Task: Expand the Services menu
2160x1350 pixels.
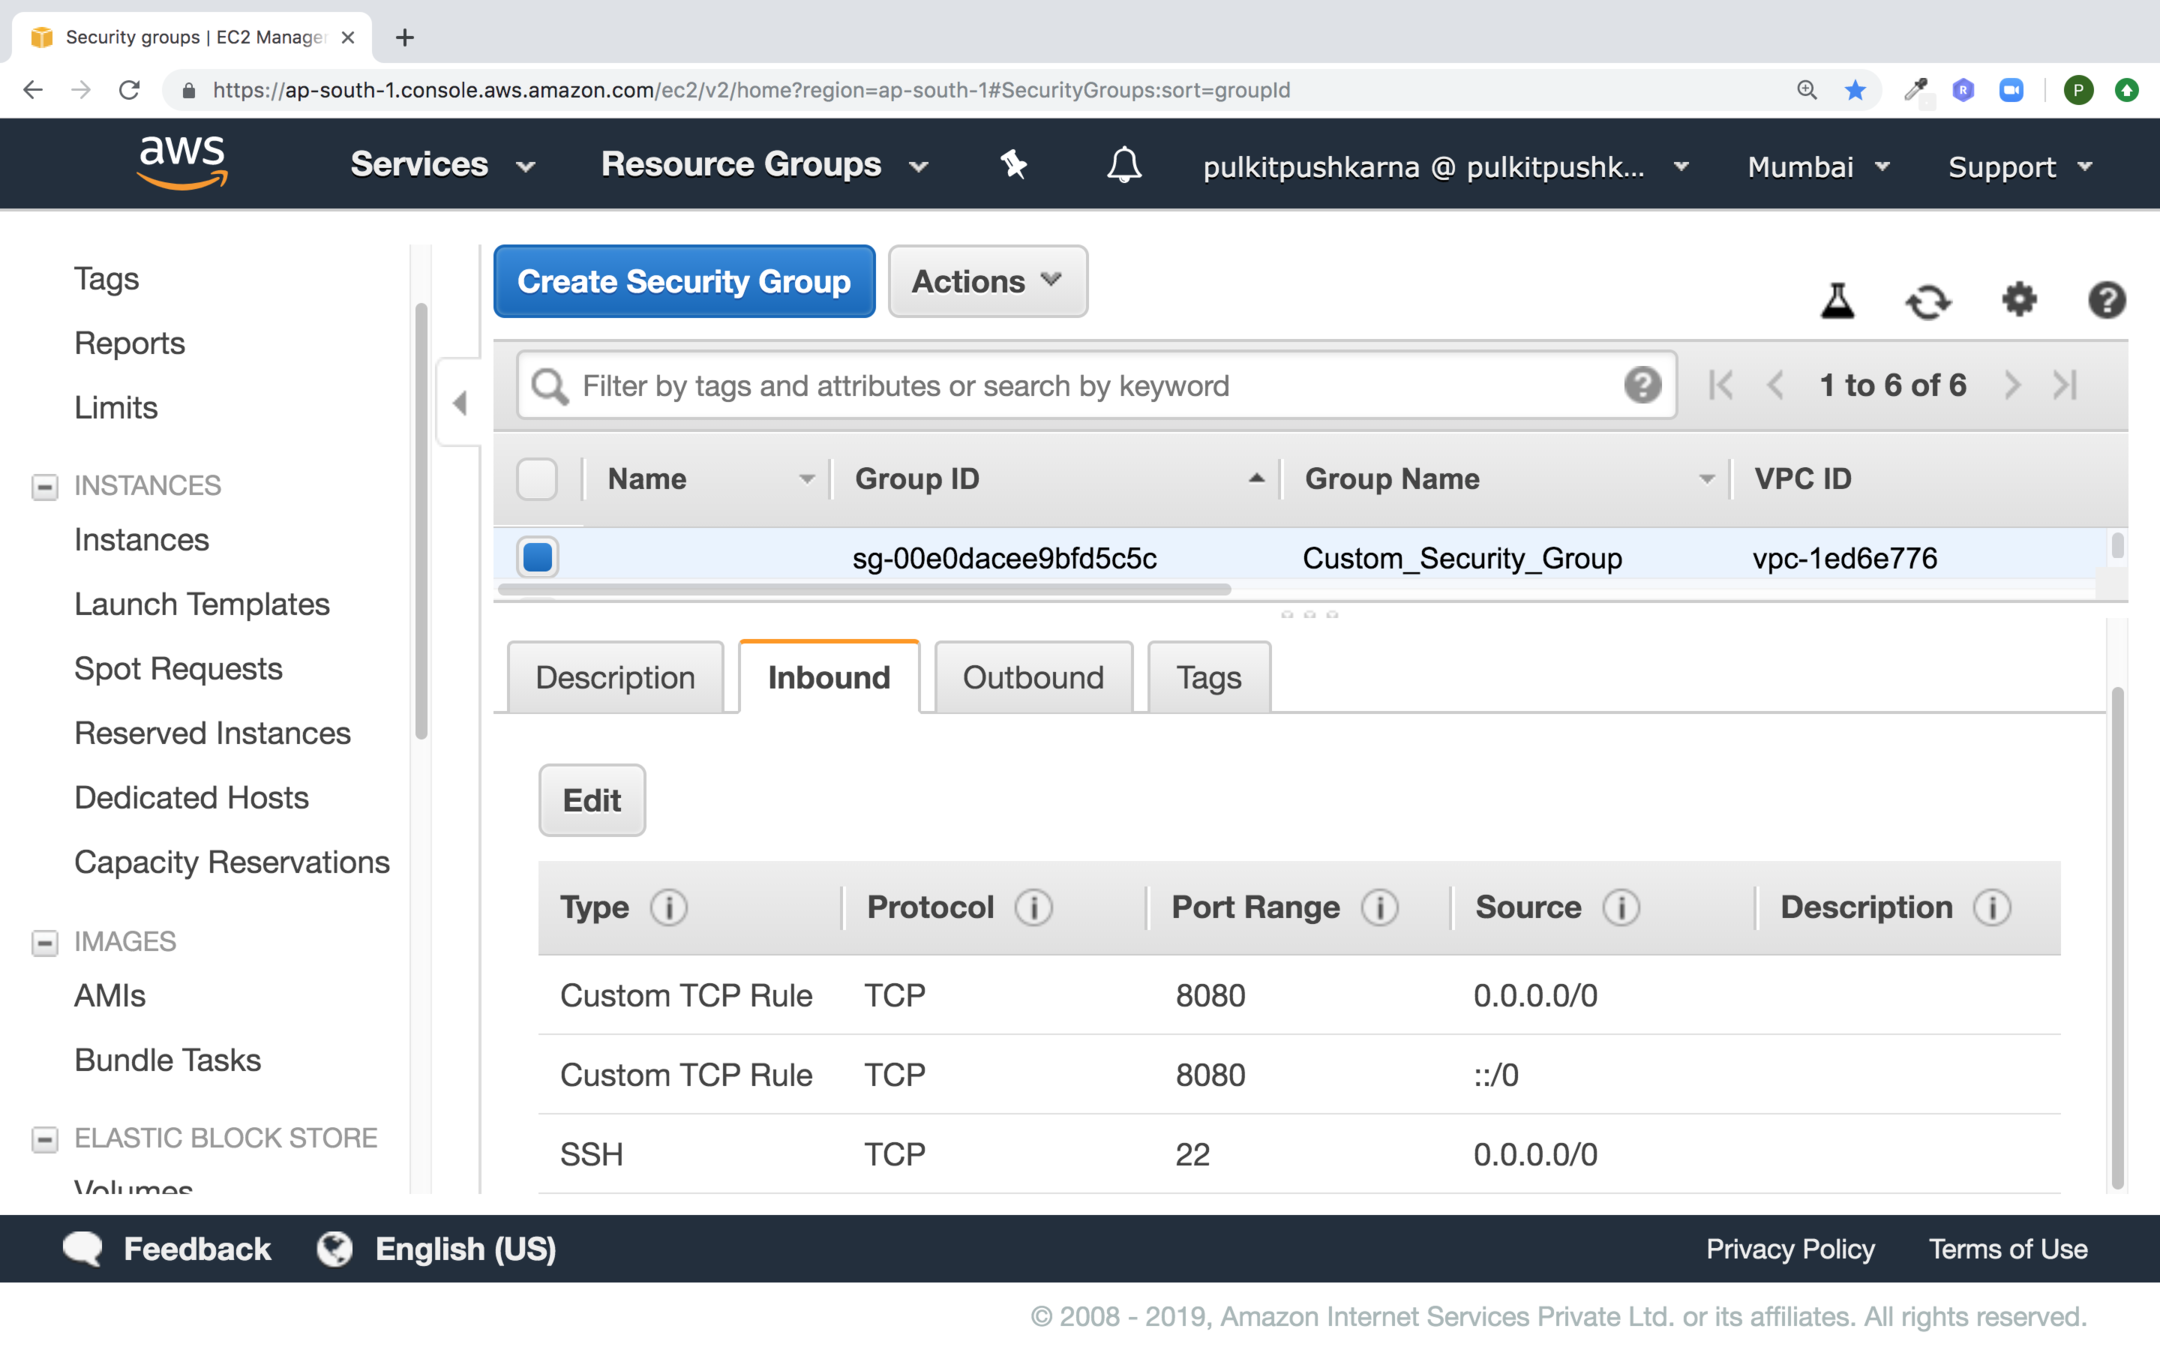Action: point(442,165)
